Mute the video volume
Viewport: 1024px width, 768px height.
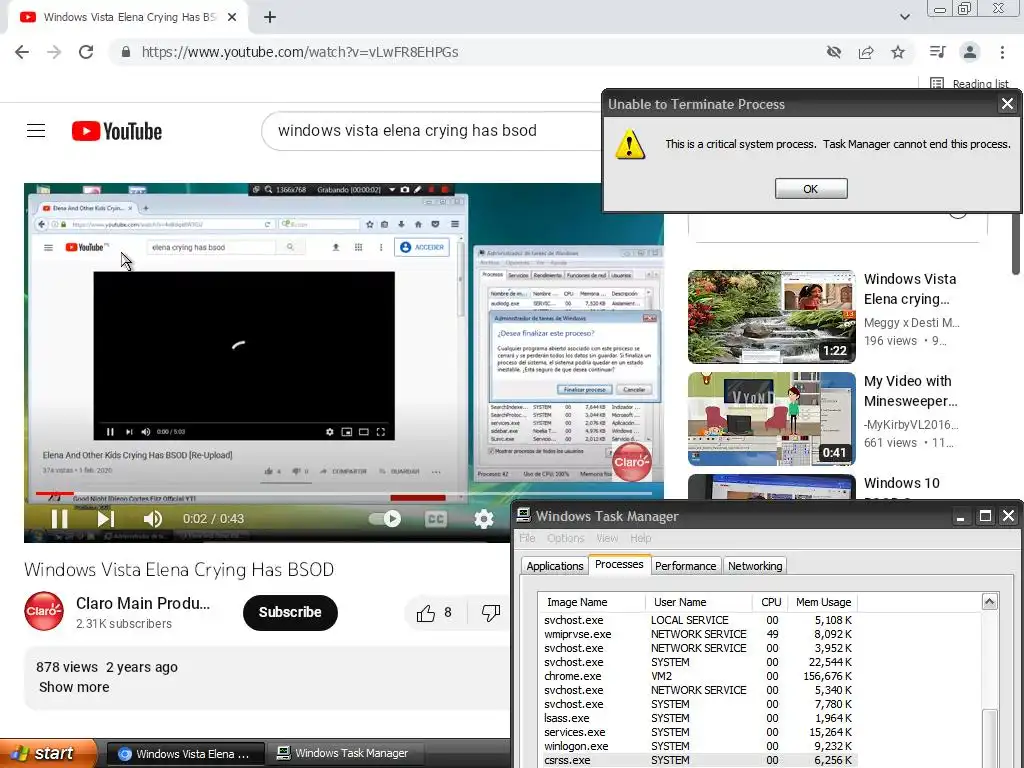[x=152, y=519]
